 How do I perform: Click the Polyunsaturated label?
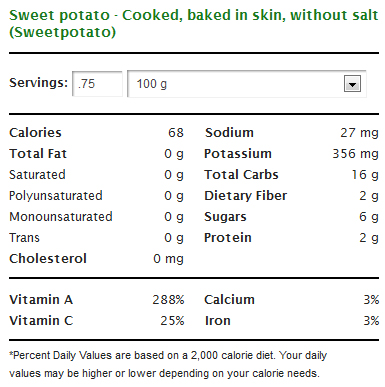point(56,196)
